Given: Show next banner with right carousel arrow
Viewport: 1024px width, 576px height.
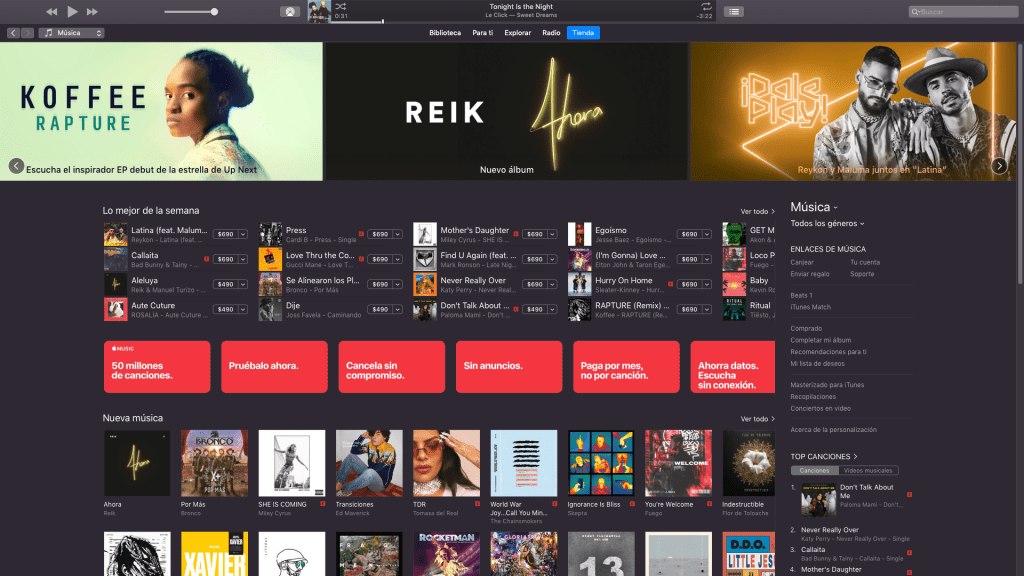Looking at the screenshot, I should pyautogui.click(x=999, y=166).
